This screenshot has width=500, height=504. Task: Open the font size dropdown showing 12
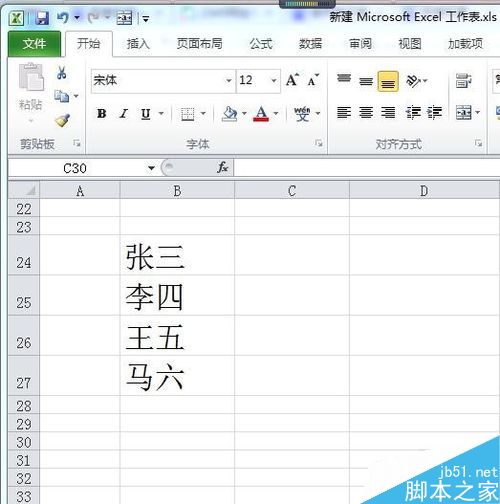coord(274,80)
